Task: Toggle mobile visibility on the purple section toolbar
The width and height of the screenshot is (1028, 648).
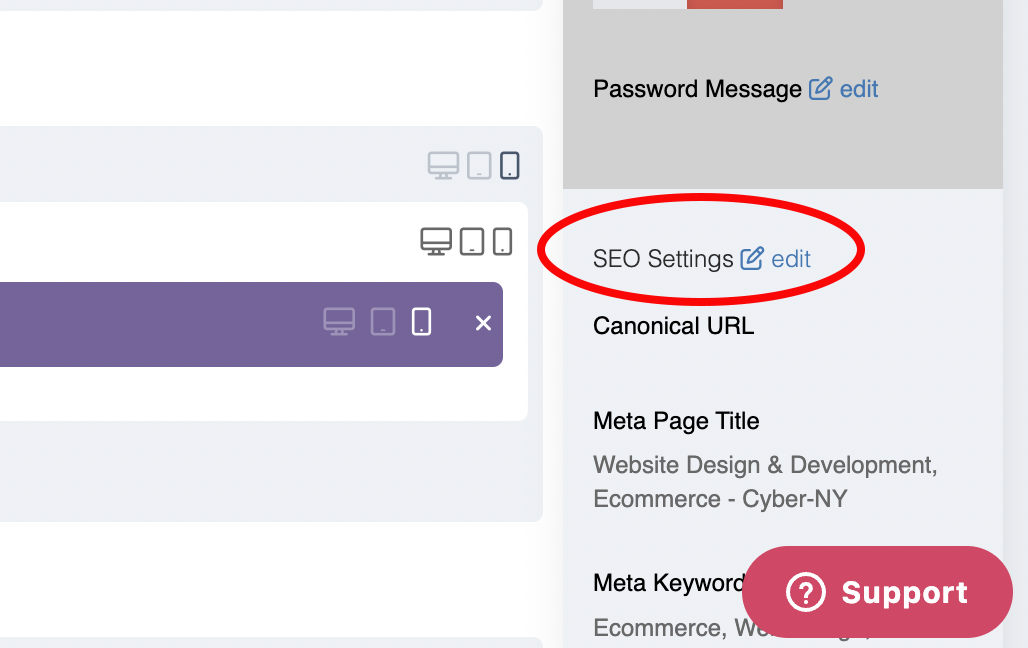Action: point(421,322)
